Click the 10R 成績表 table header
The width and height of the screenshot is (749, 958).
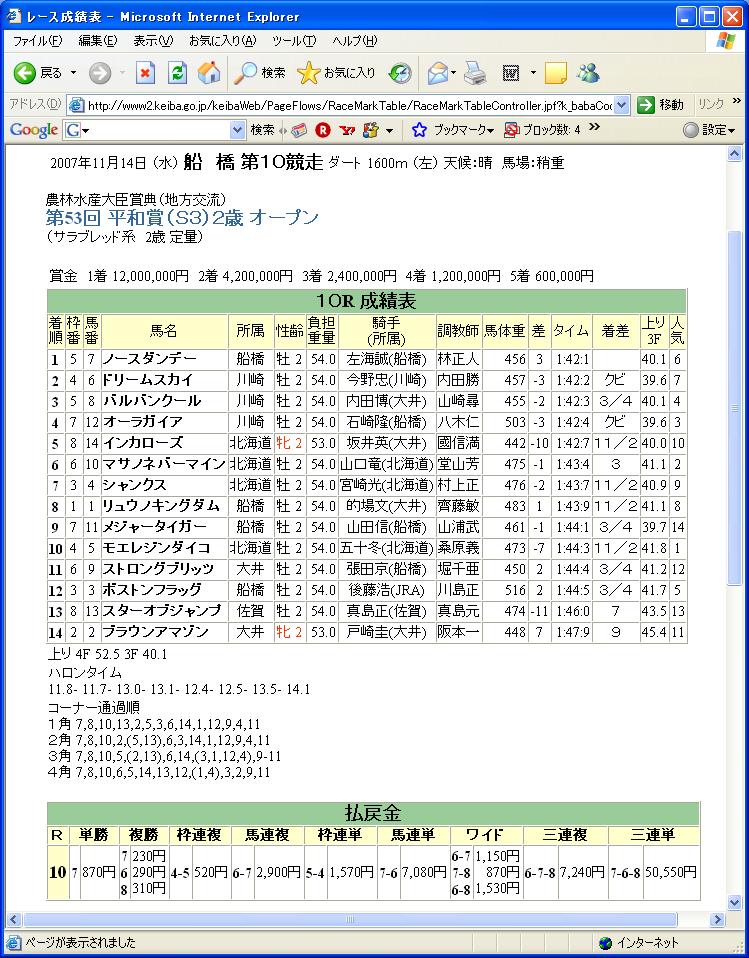367,301
